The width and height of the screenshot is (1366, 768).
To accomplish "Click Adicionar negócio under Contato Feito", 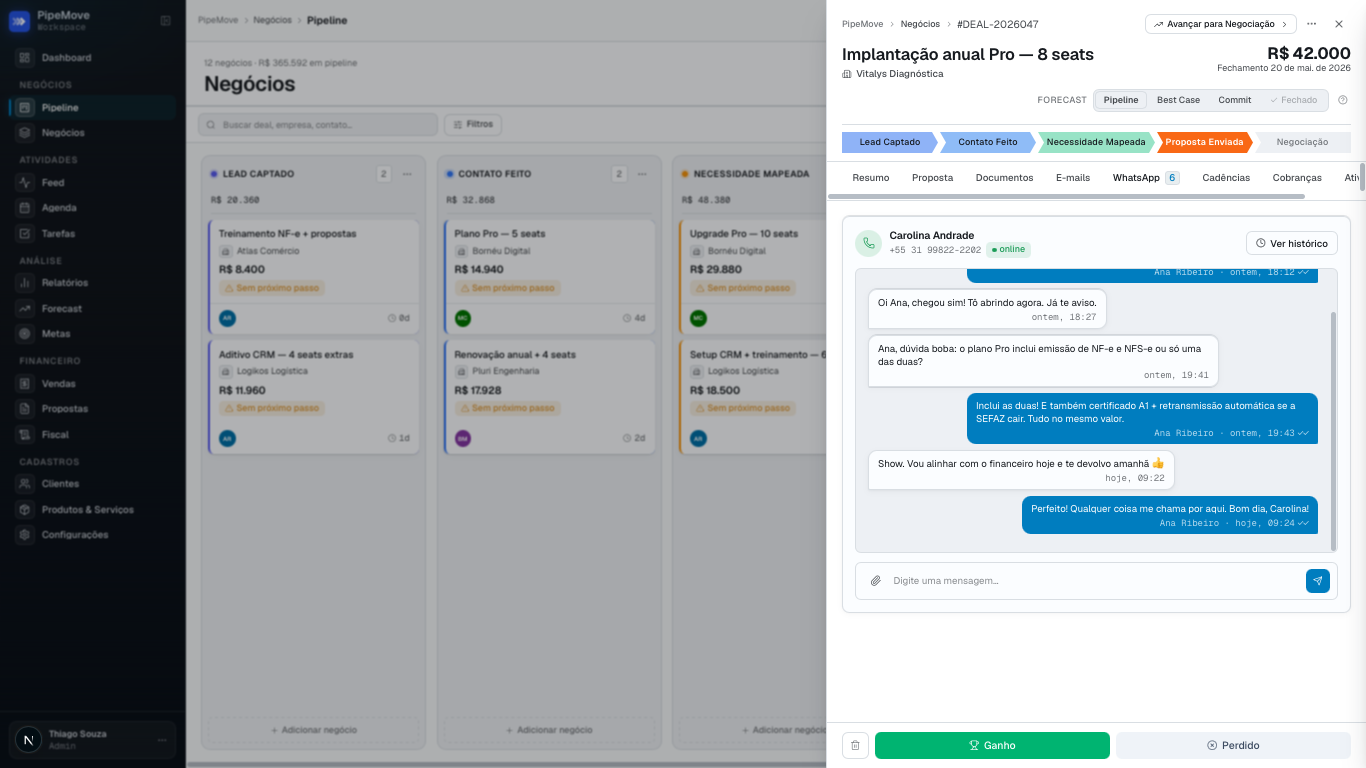I will (549, 730).
